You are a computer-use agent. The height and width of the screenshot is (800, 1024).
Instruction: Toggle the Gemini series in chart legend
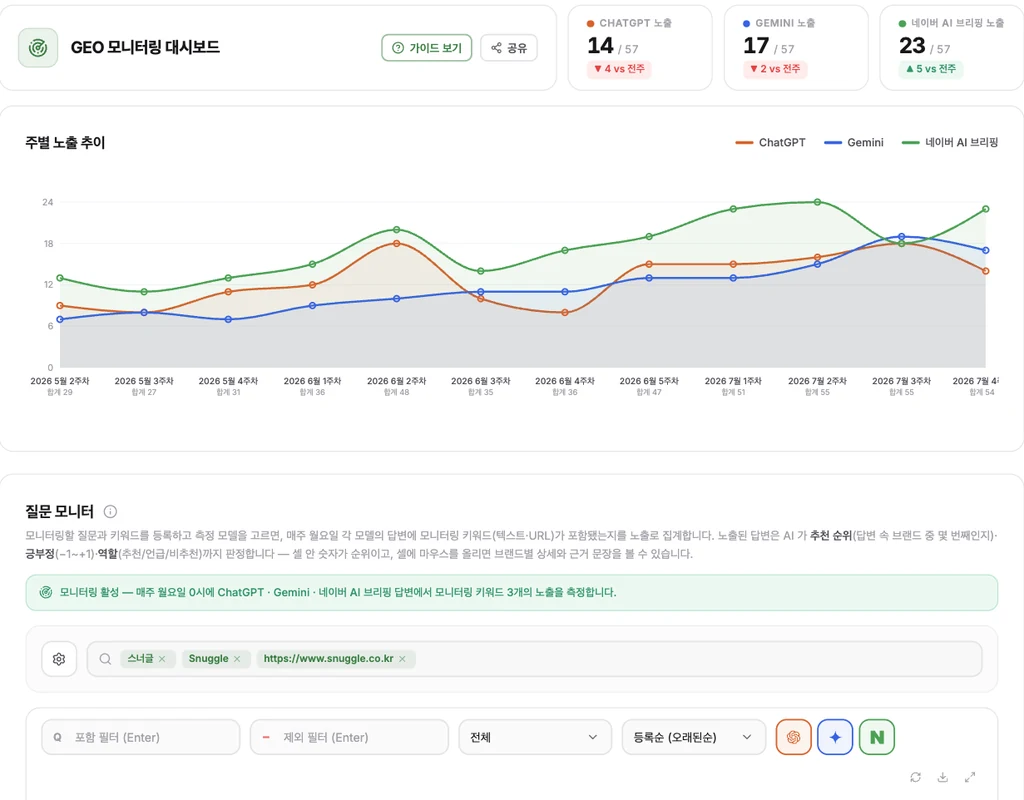[x=854, y=142]
